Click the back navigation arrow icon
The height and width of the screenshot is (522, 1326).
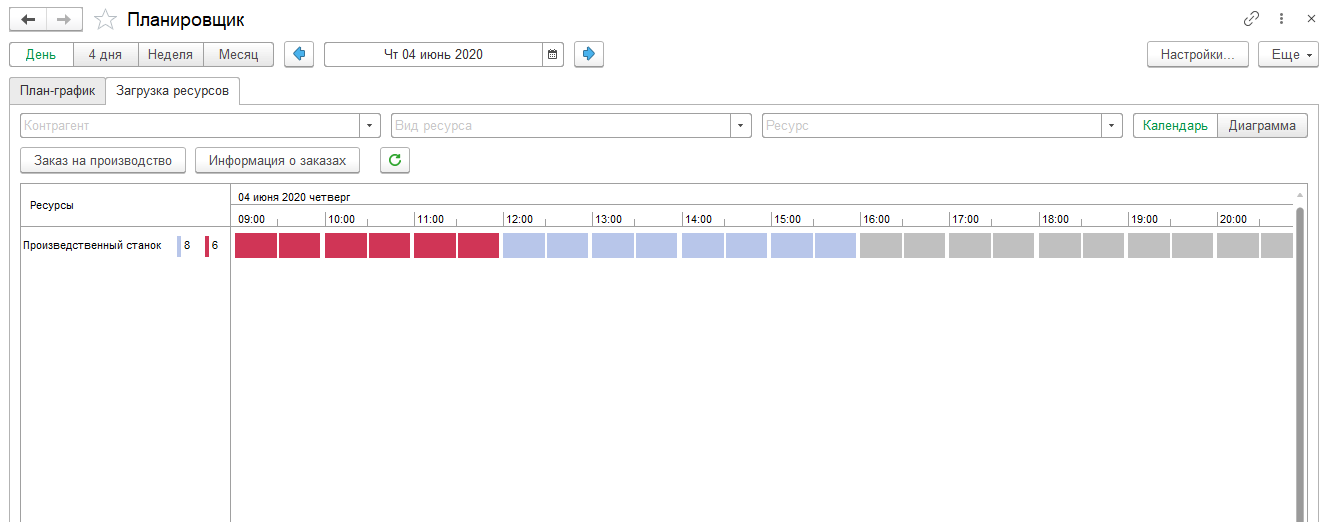point(28,20)
